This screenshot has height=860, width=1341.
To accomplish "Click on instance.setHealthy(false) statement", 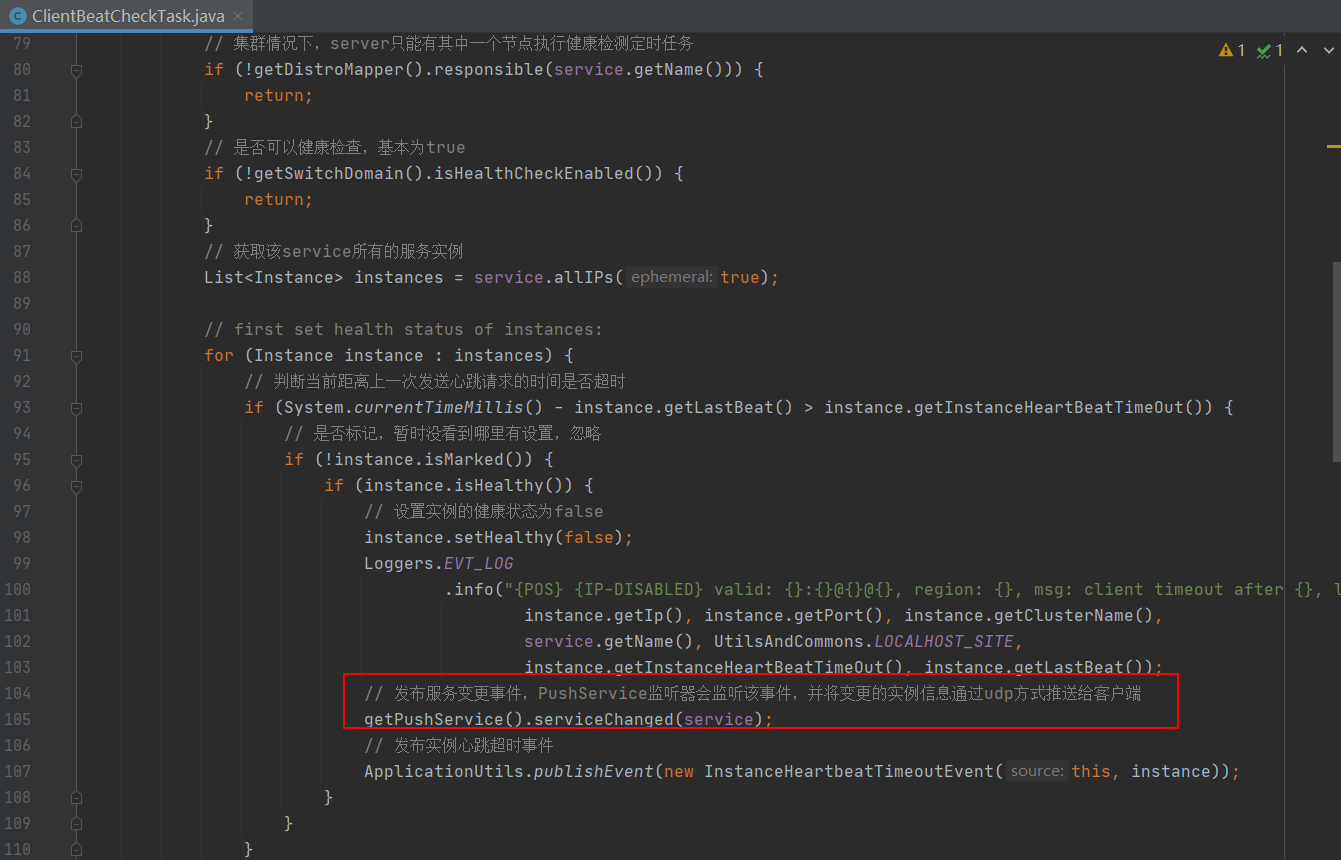I will point(498,537).
